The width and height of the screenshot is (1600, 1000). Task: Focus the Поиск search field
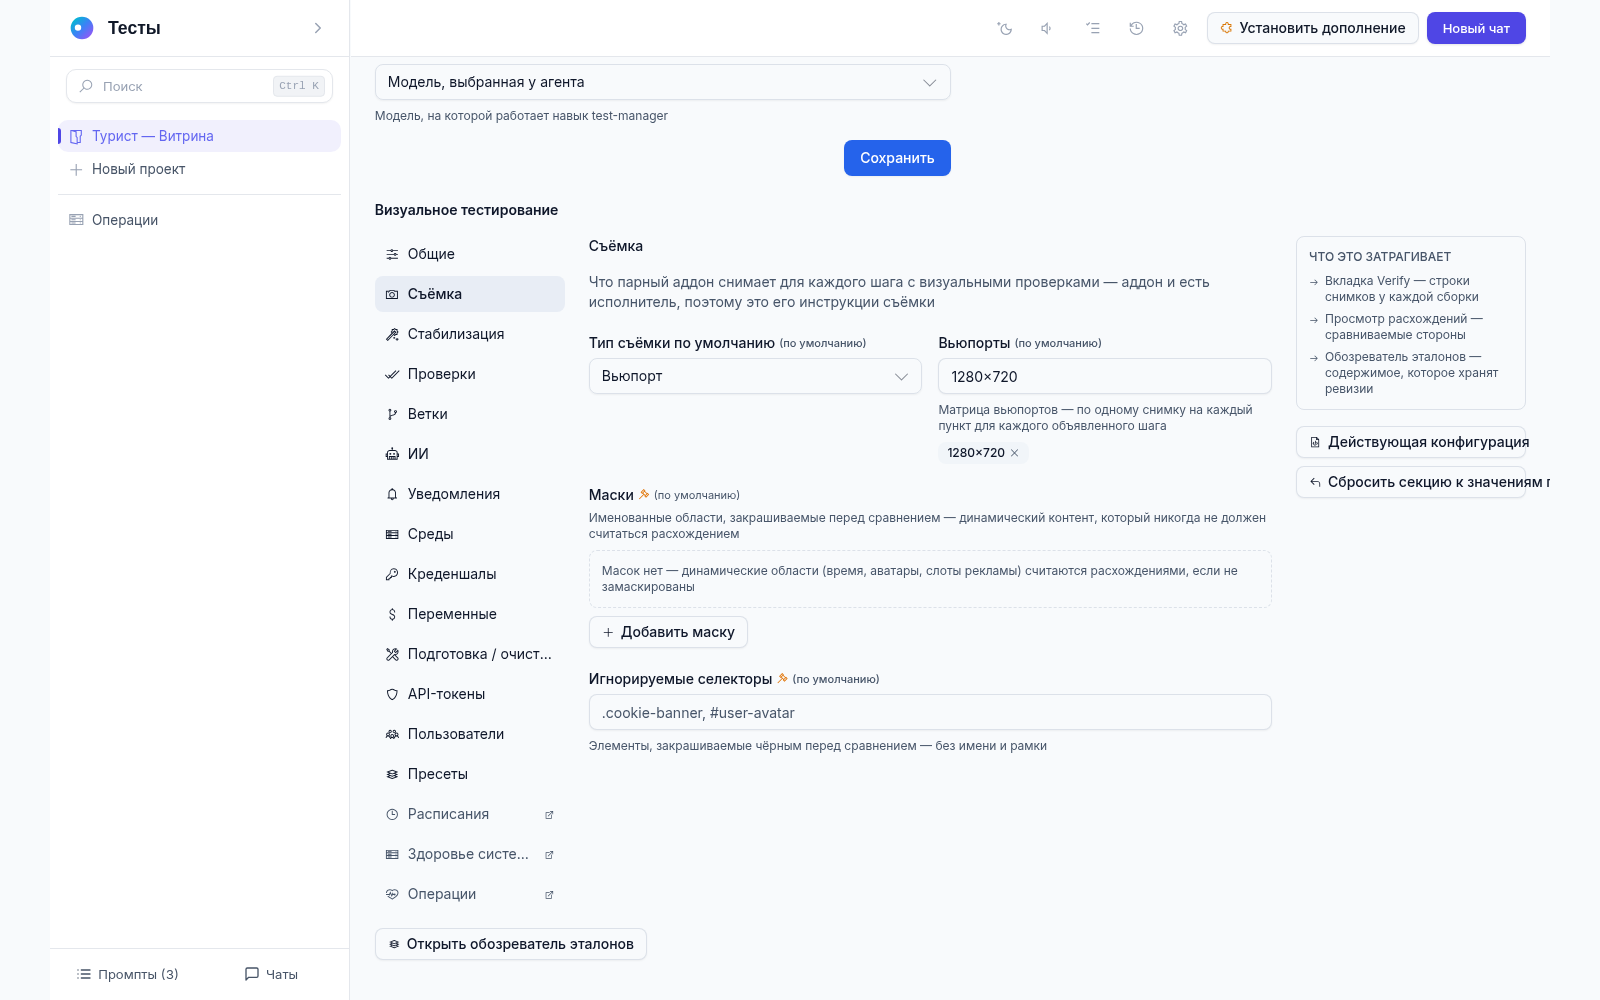[199, 86]
